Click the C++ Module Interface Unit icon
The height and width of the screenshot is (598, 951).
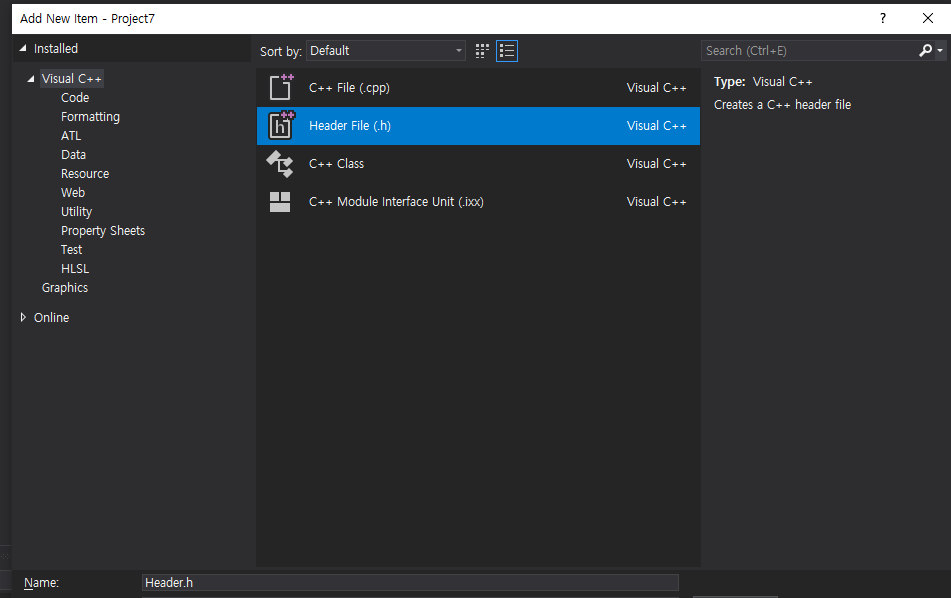coord(280,202)
